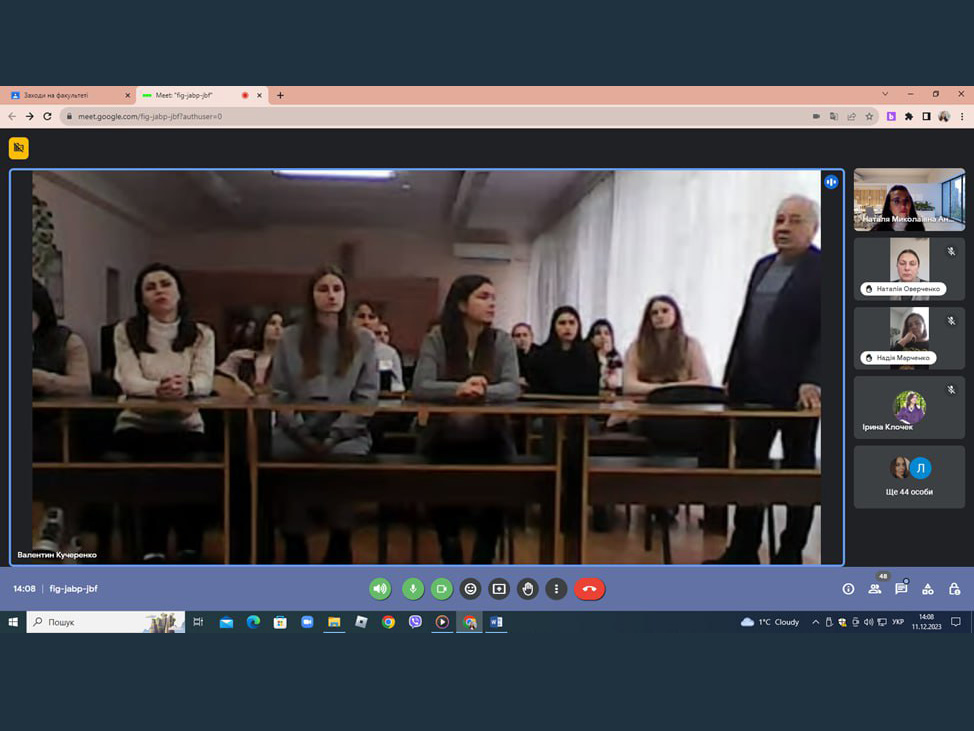This screenshot has height=731, width=974.
Task: Toggle the camera on or off
Action: tap(441, 589)
